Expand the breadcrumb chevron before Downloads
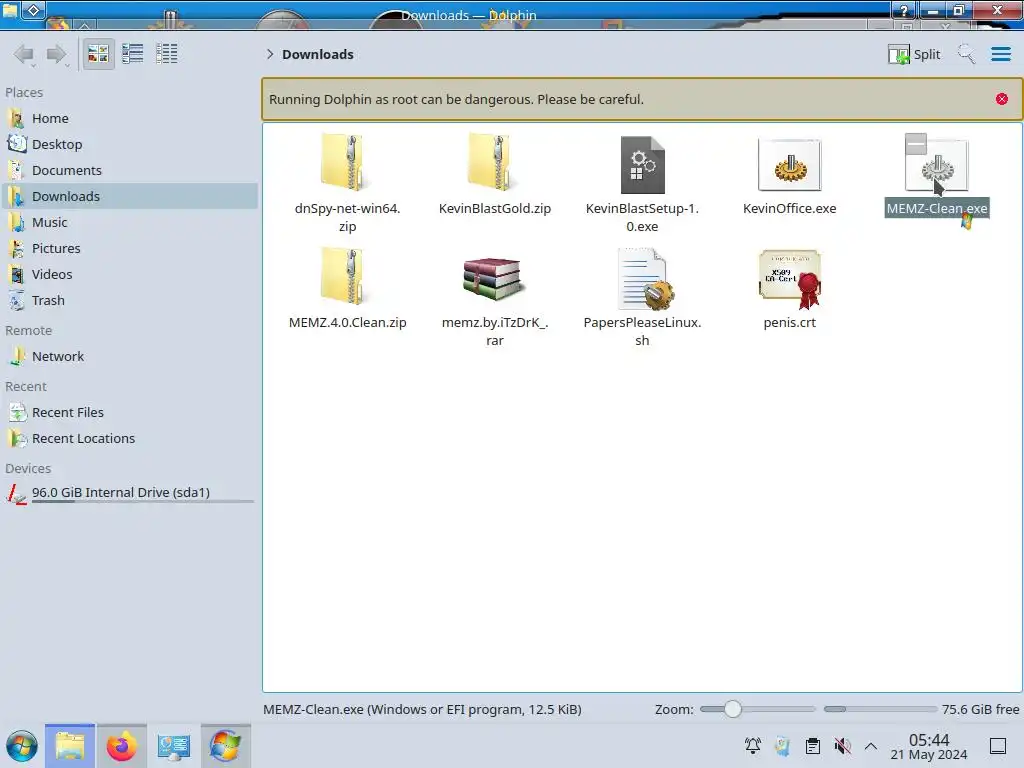Screen dimensions: 1024x768 270,54
